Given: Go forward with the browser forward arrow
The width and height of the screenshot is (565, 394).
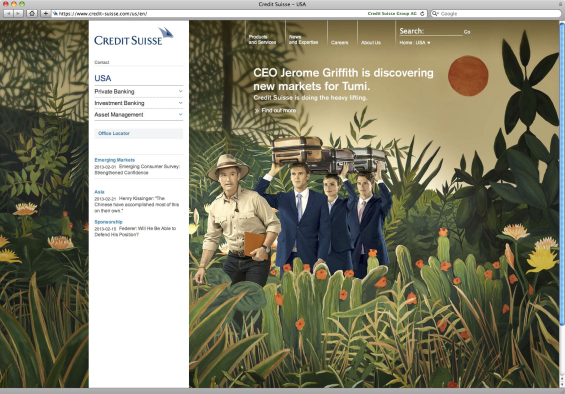Looking at the screenshot, I should click(18, 13).
